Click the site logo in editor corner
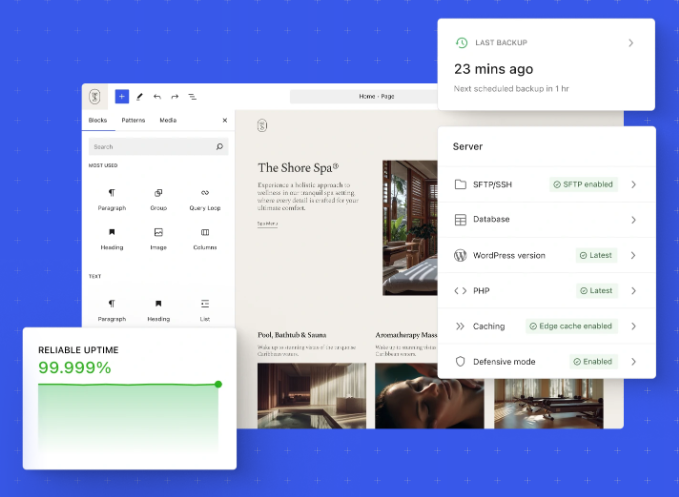This screenshot has width=679, height=497. [96, 97]
